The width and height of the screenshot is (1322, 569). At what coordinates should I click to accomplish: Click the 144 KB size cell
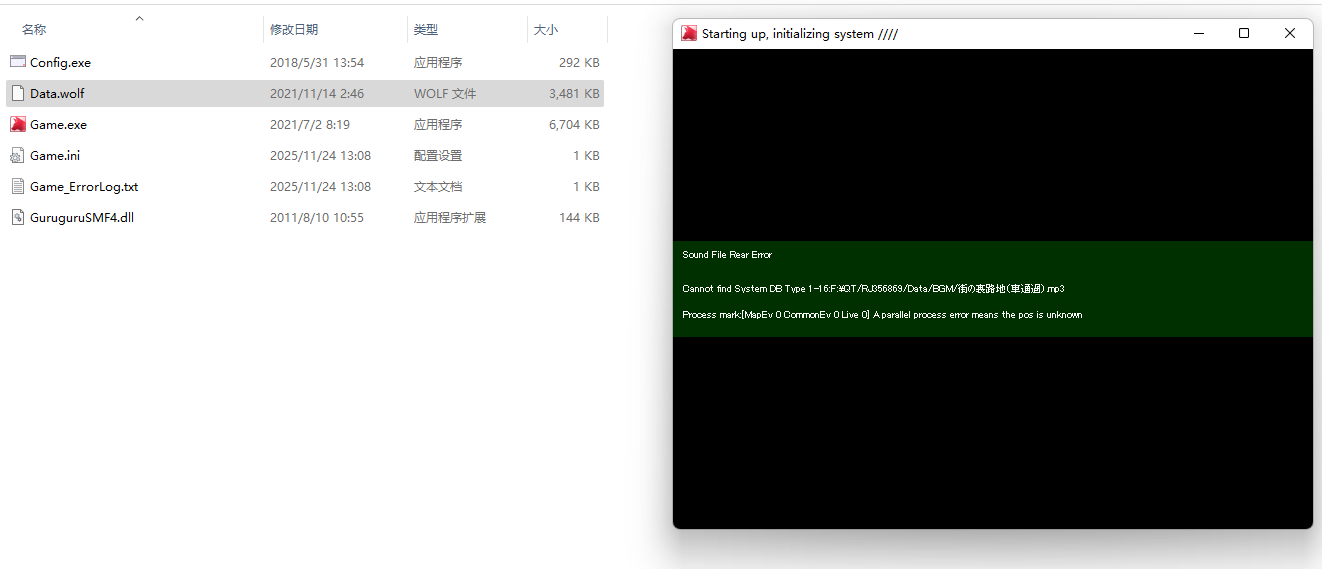579,217
